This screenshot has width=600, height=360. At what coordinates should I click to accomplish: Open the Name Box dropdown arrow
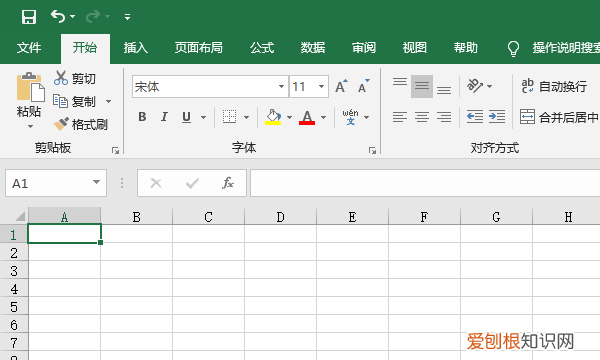(96, 182)
